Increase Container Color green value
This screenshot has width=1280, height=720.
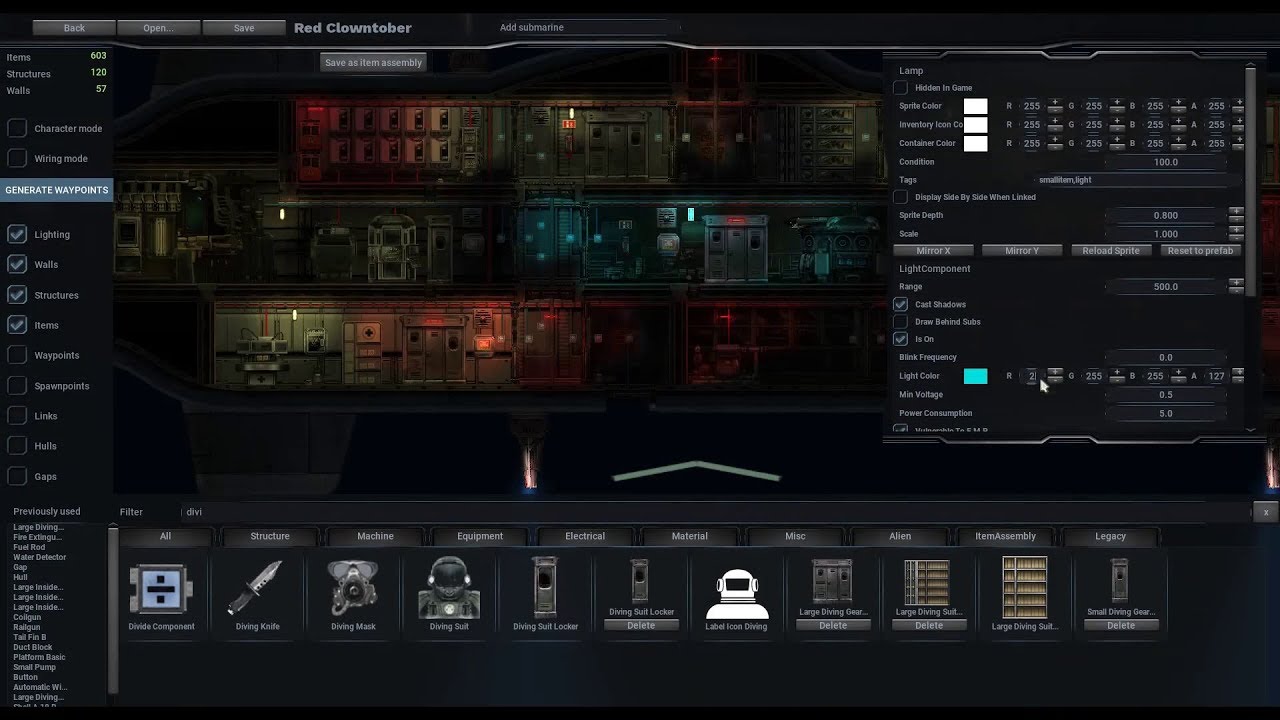1116,139
